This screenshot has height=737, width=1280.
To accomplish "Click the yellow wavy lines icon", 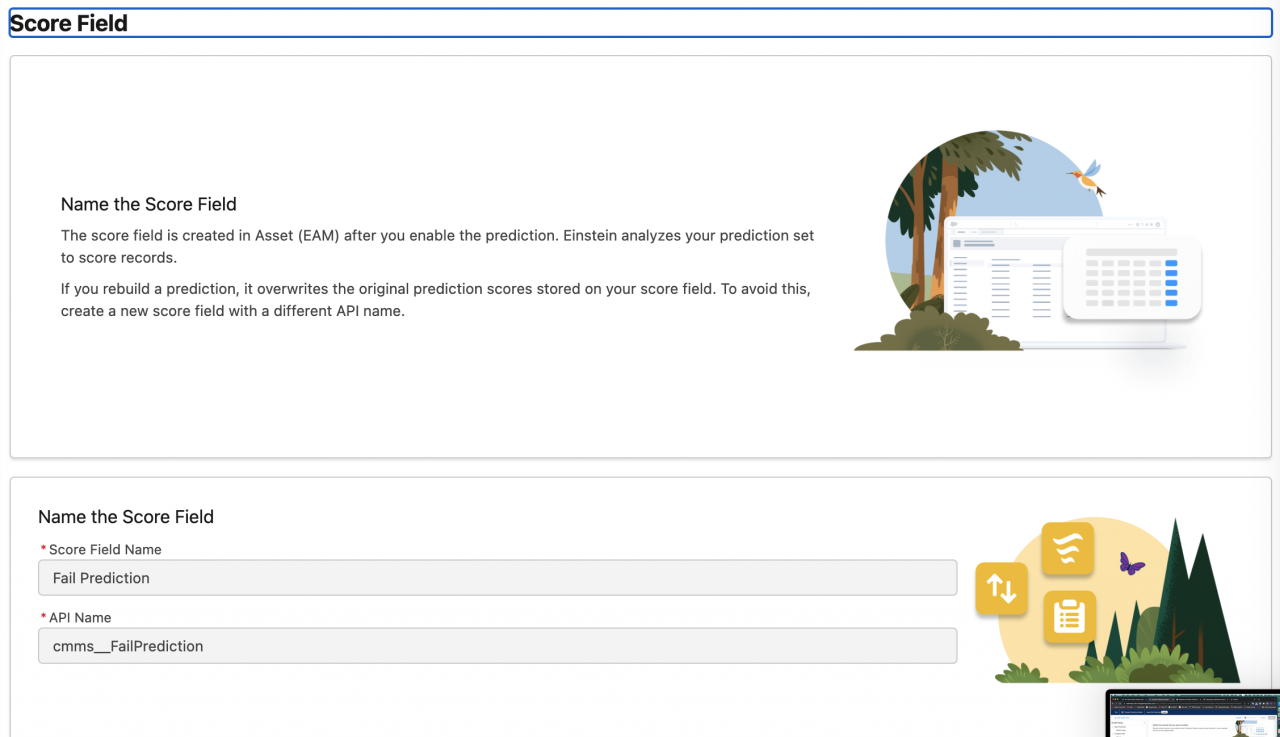I will coord(1067,549).
